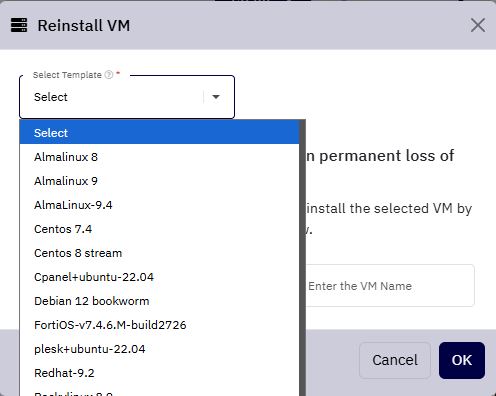This screenshot has width=496, height=396.
Task: Click the dropdown list scrollbar
Action: 302,258
